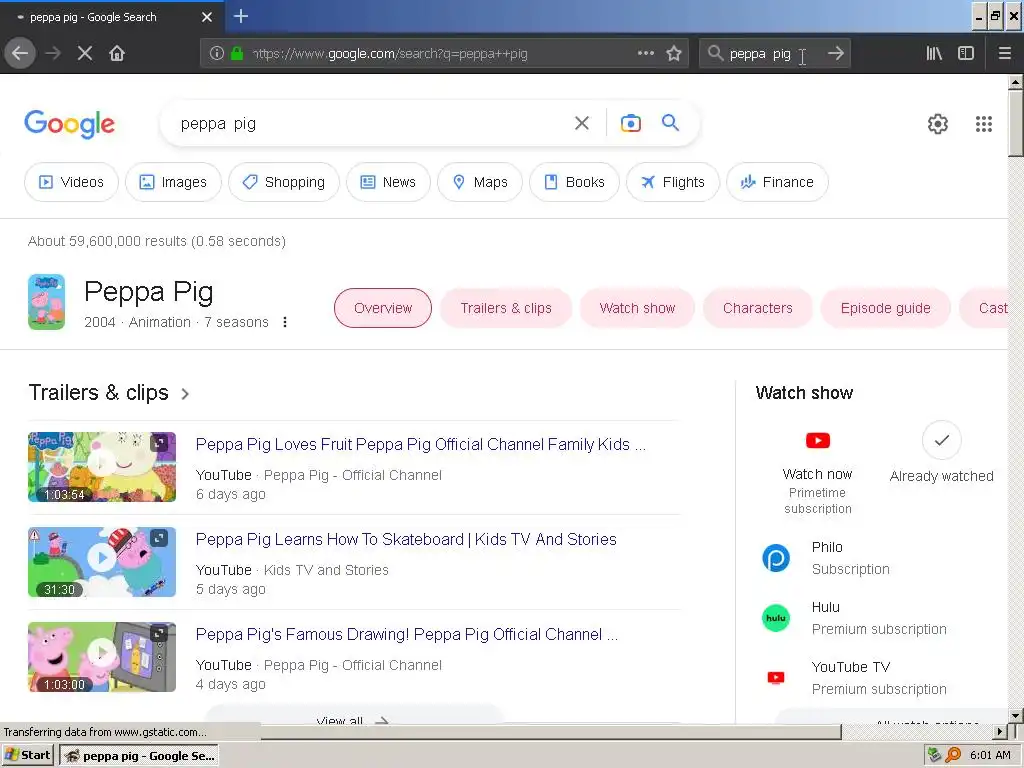Toggle the sidebar view icon
Image resolution: width=1024 pixels, height=768 pixels.
point(966,54)
